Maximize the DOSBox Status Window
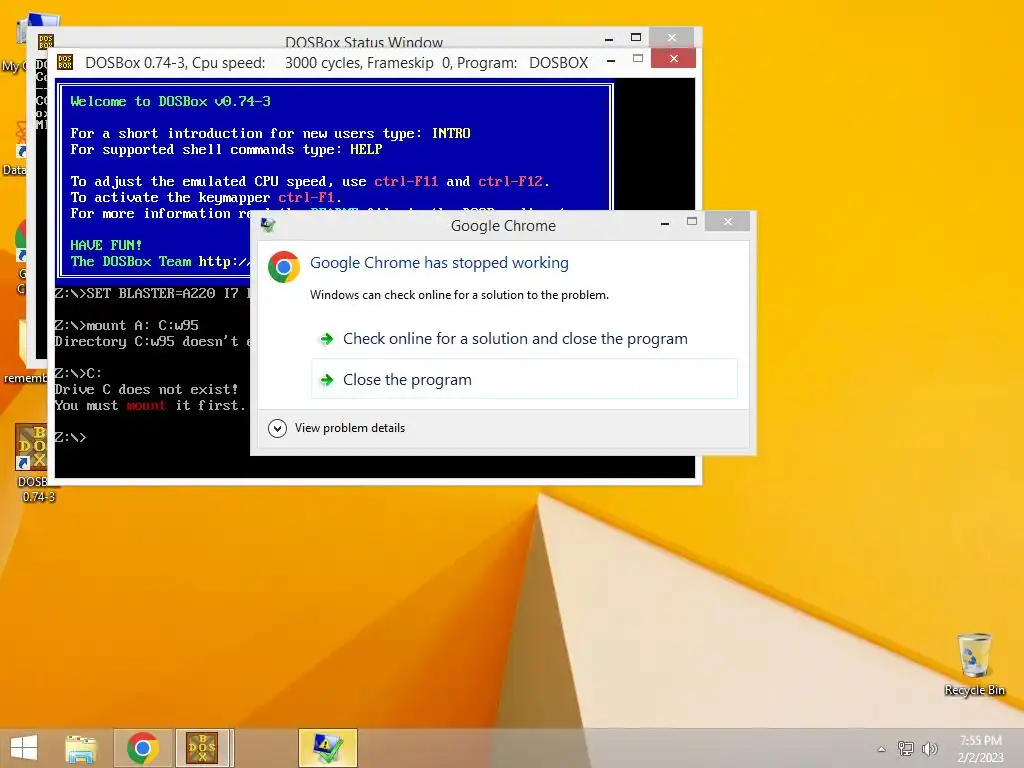 [636, 37]
